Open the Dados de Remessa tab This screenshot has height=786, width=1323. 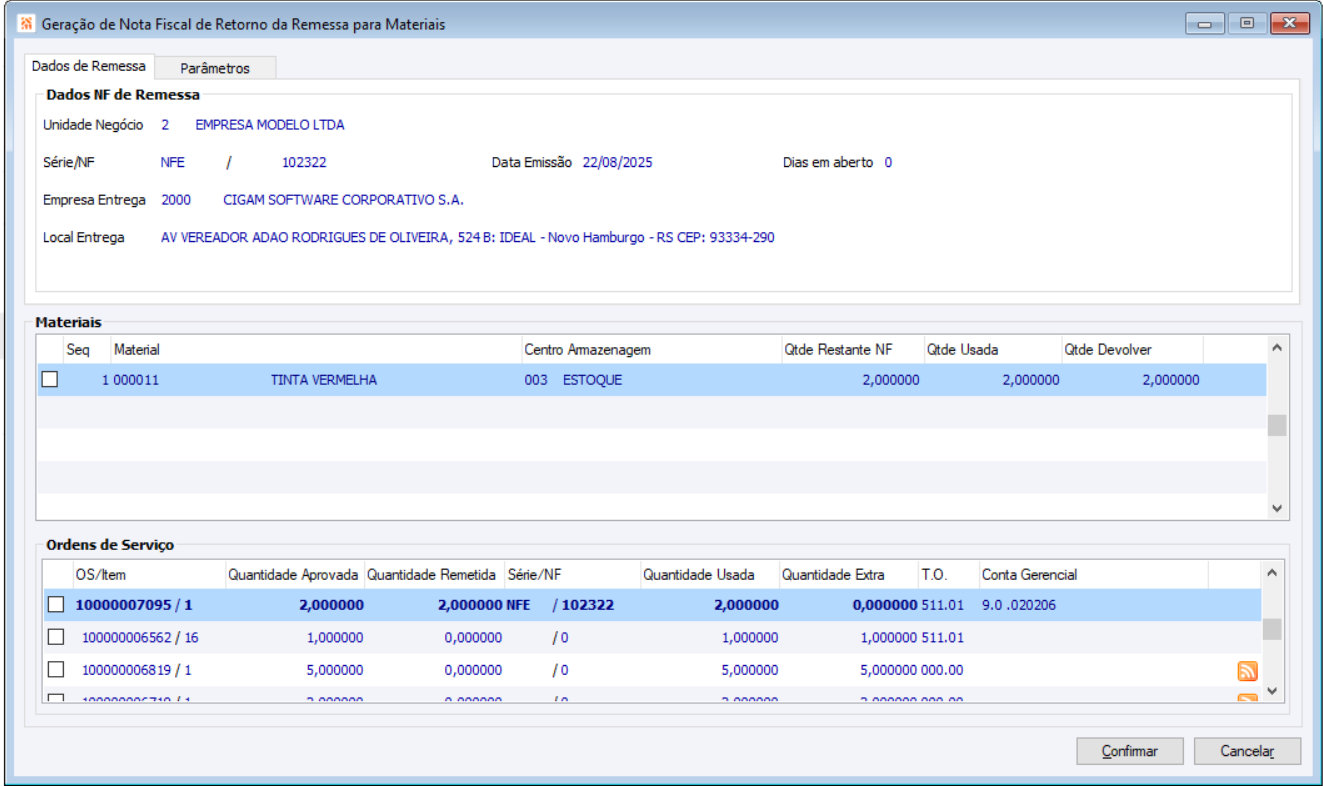click(89, 67)
